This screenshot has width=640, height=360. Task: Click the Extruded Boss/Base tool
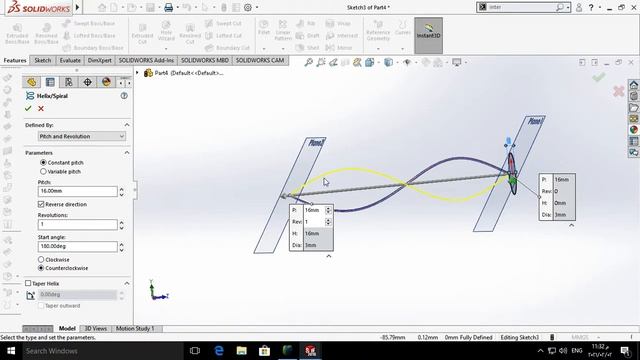pyautogui.click(x=17, y=33)
